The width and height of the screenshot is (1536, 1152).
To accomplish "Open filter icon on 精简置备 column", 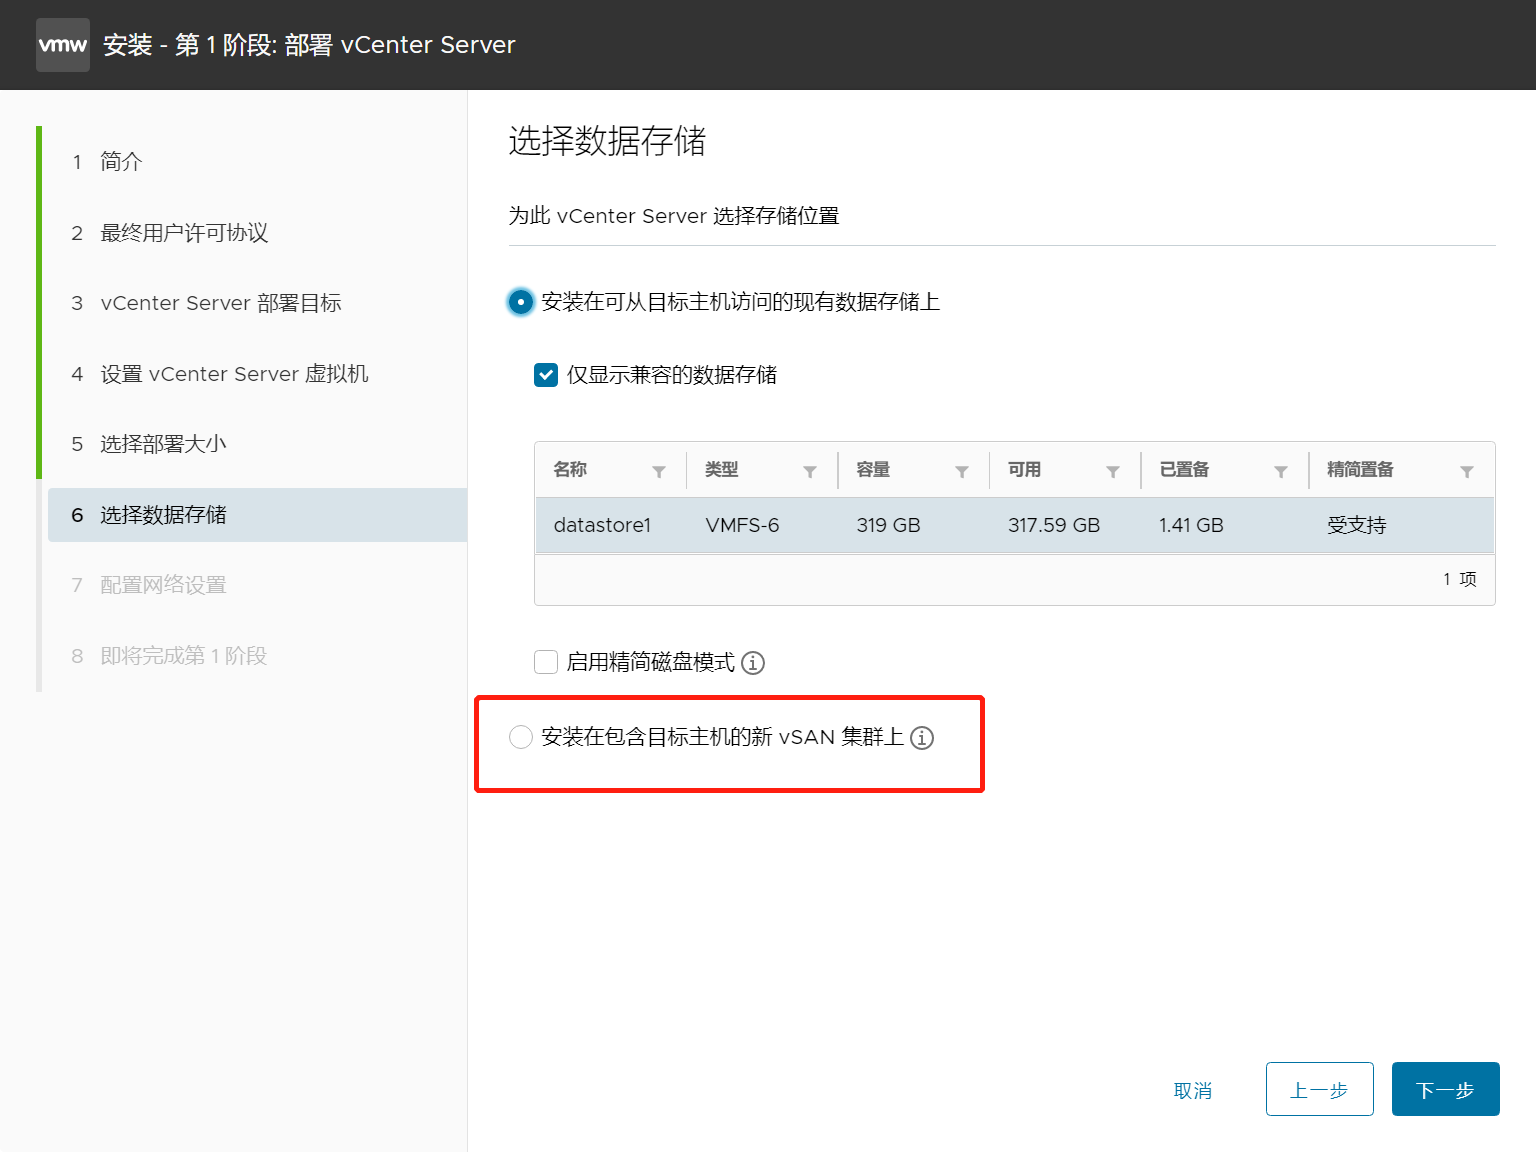I will [x=1467, y=471].
